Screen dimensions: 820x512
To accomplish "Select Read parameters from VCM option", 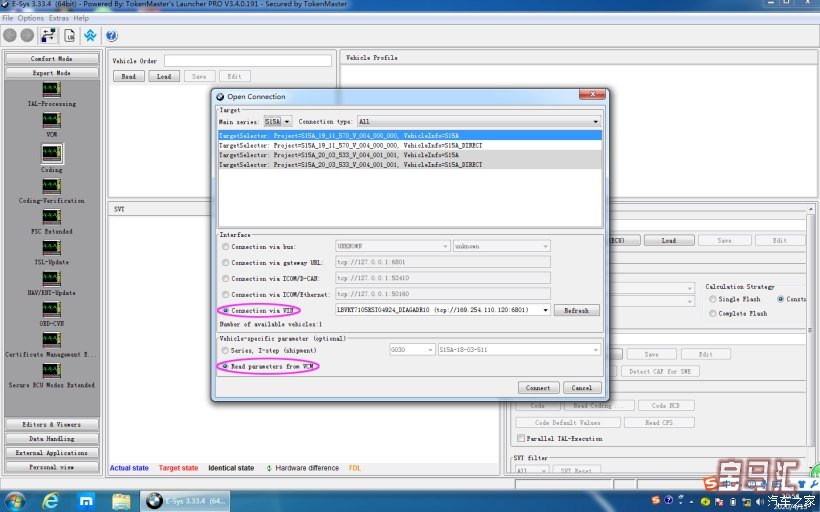I will 225,367.
